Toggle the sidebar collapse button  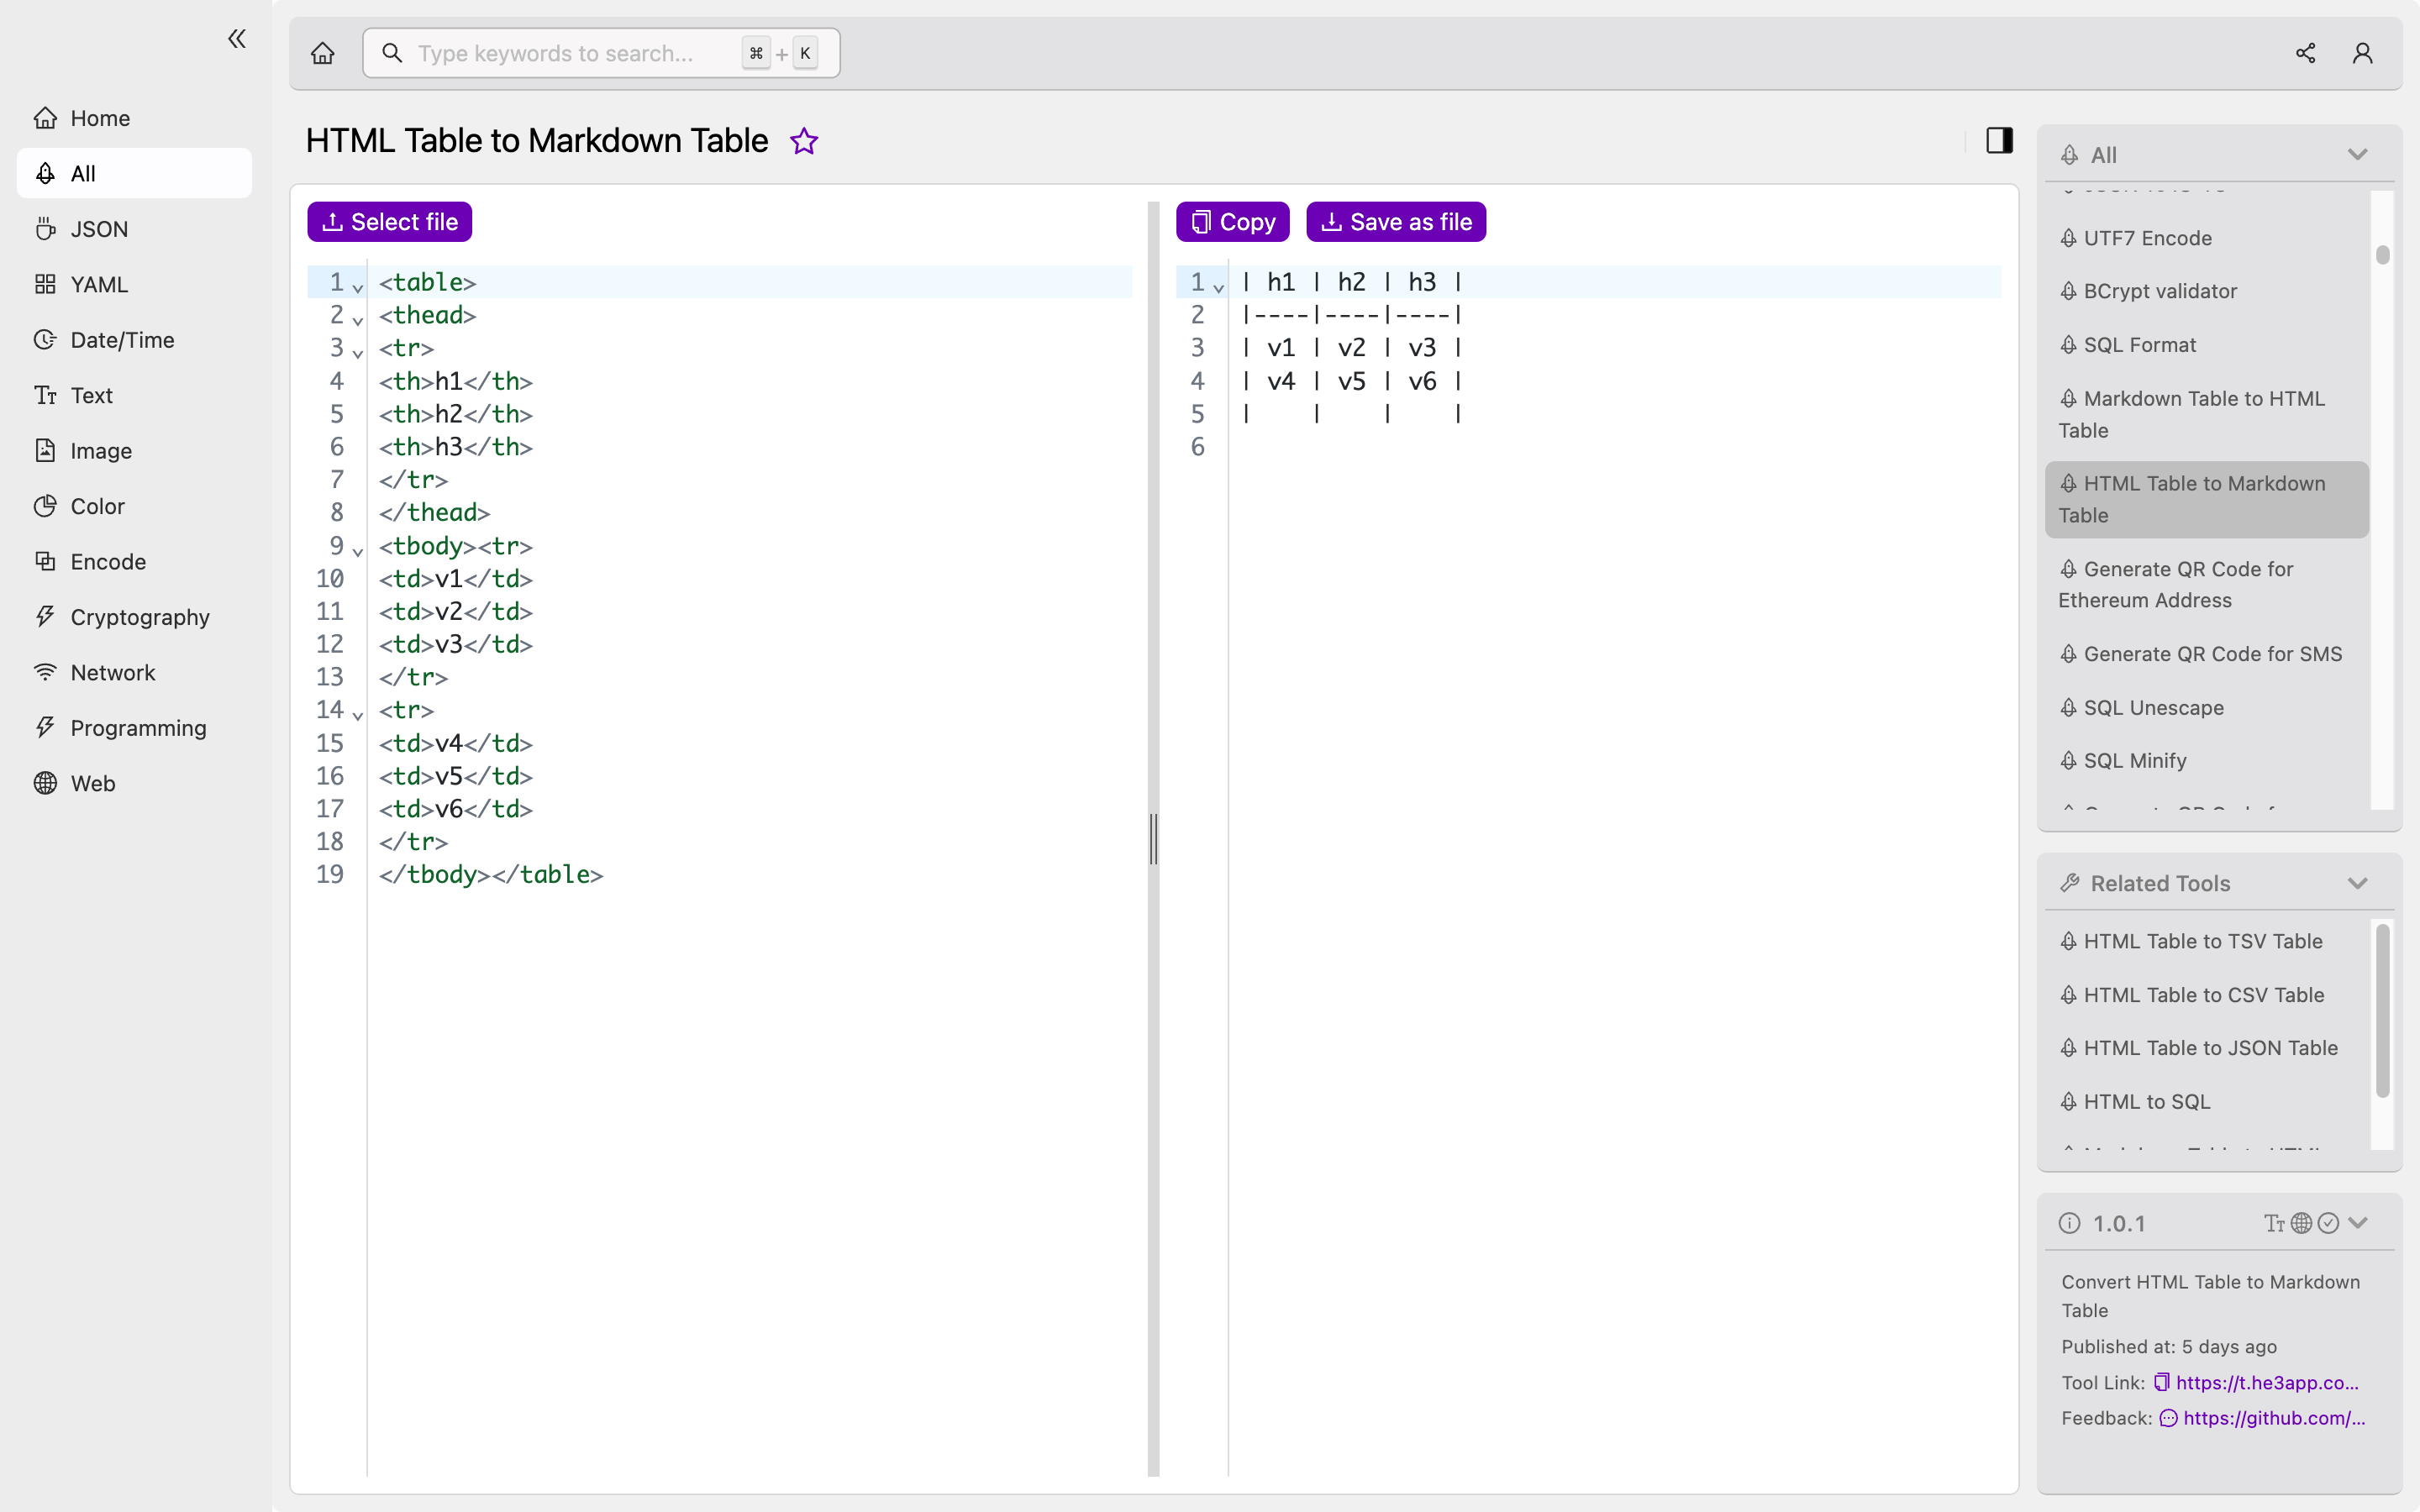237,39
